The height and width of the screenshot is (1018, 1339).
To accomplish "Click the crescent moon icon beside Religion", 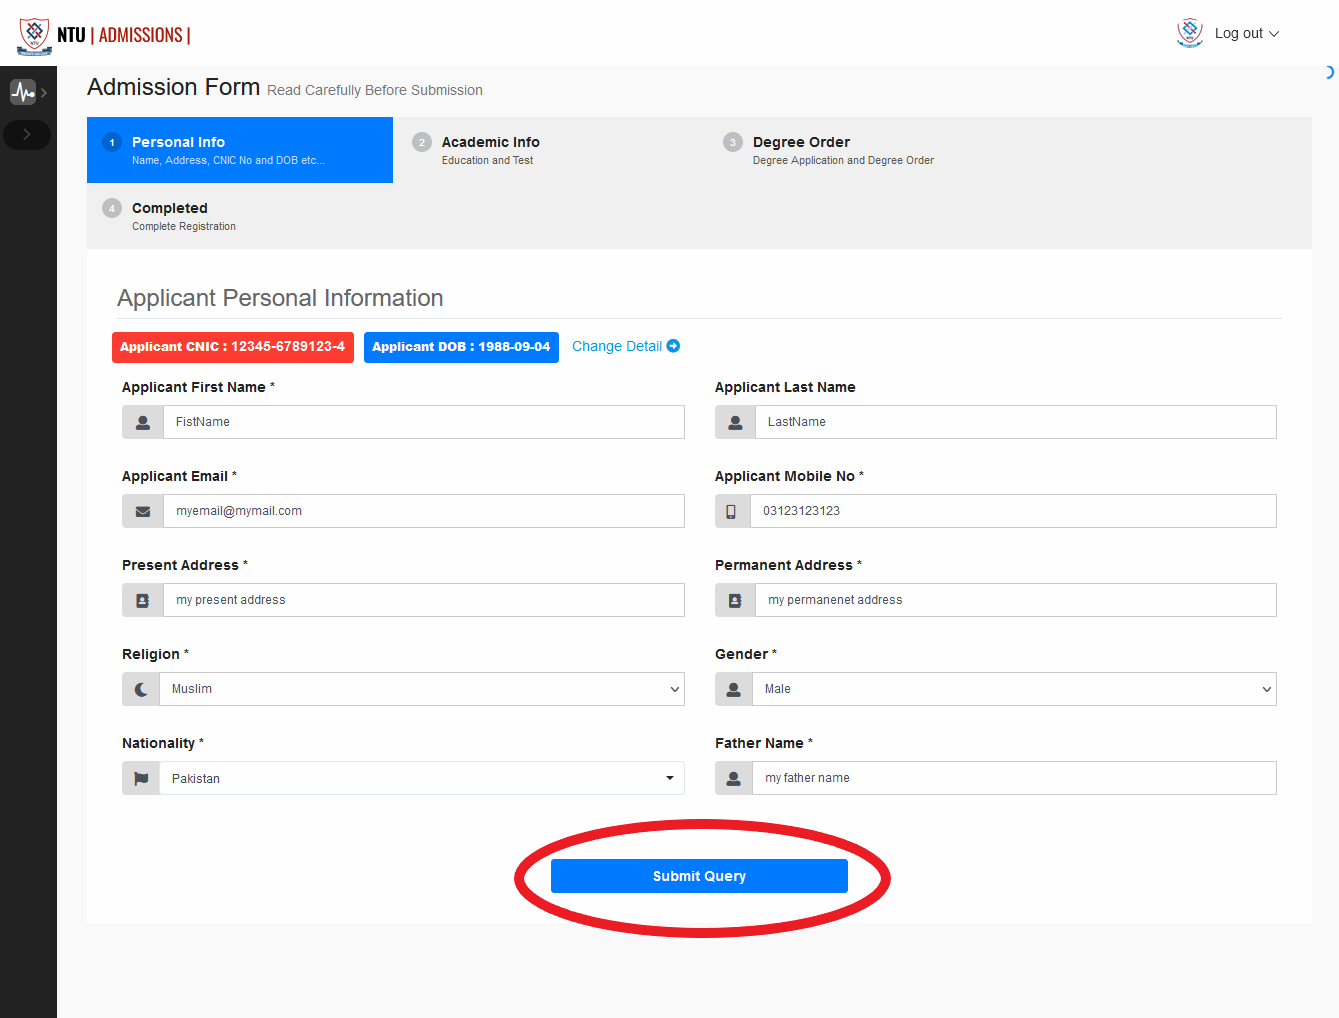I will (141, 689).
